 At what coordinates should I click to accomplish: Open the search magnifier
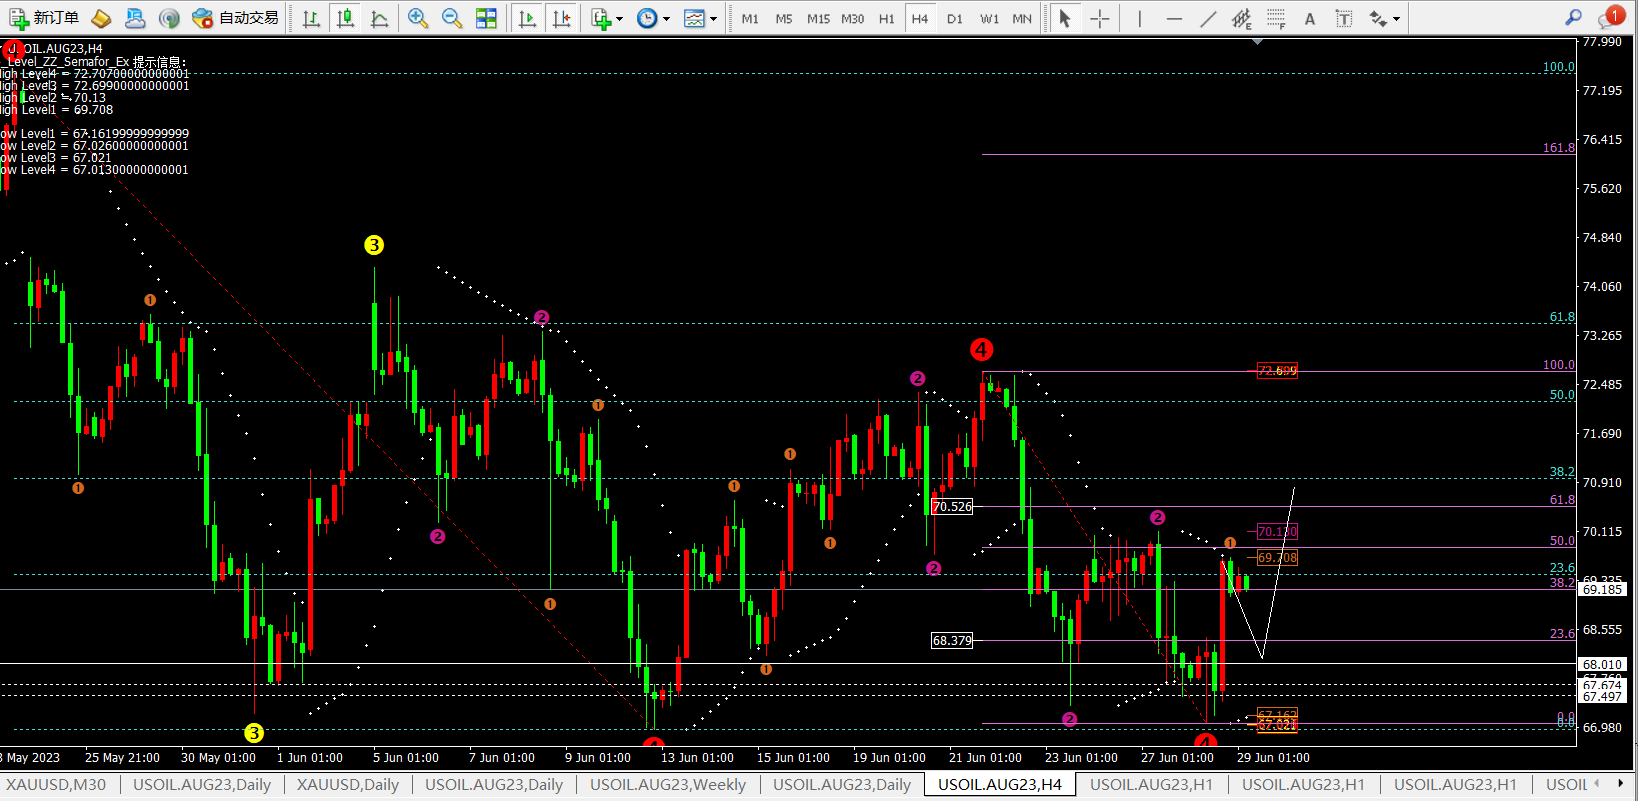tap(1573, 17)
